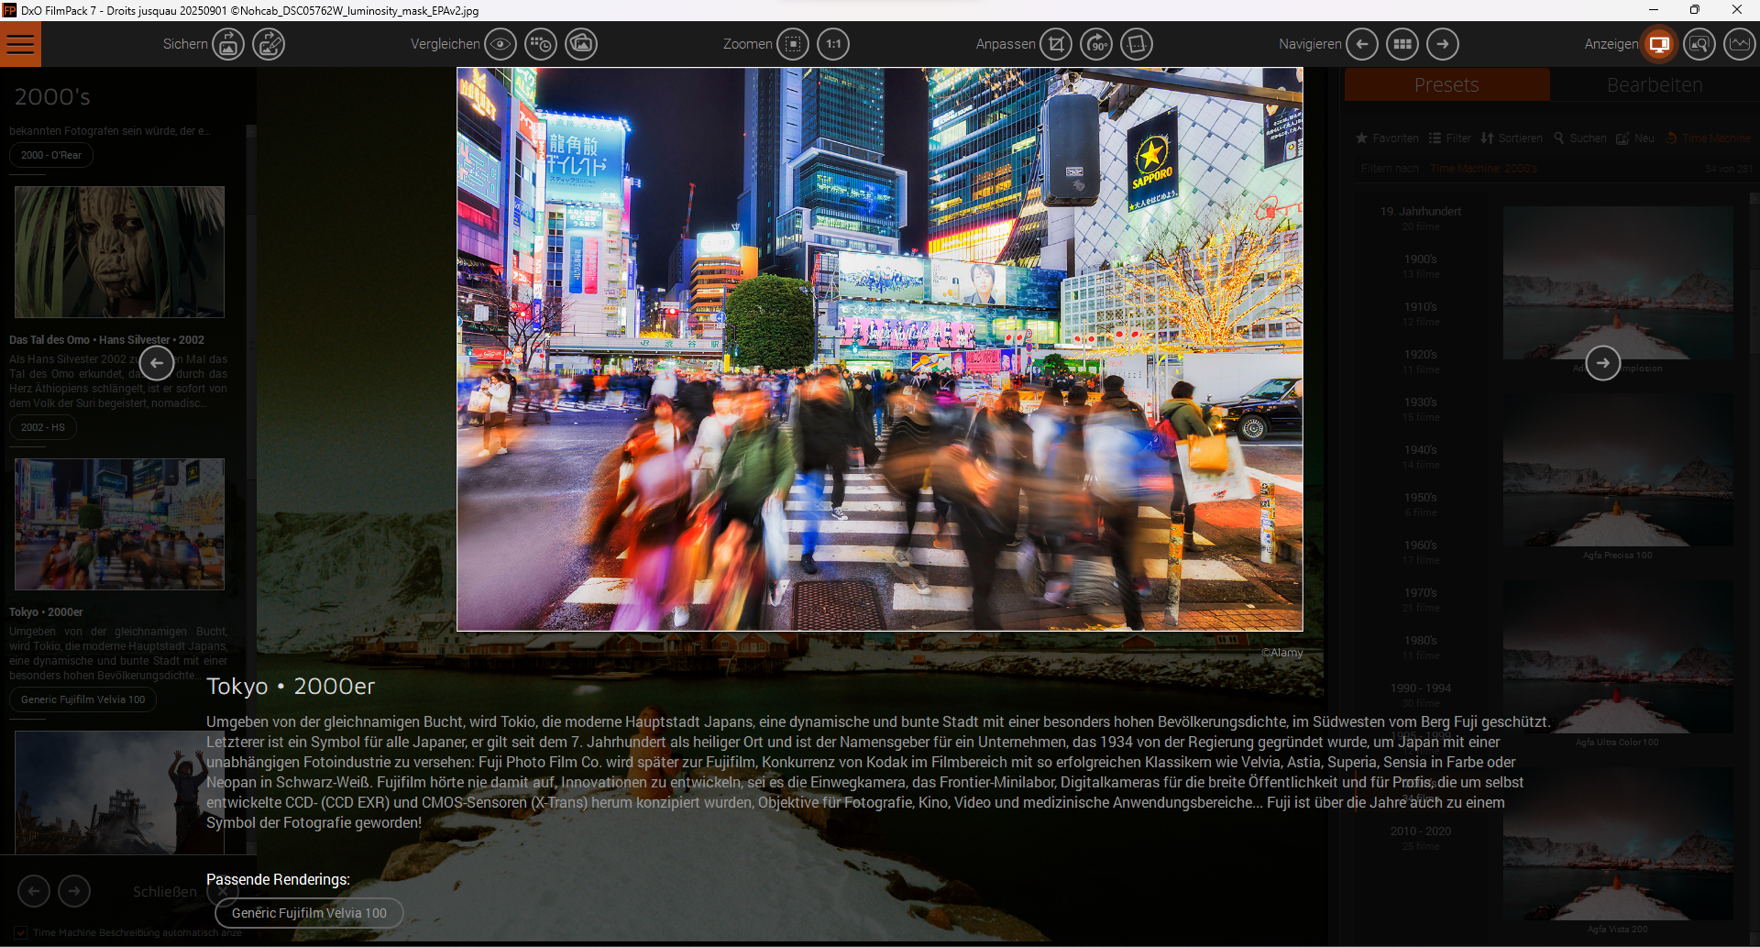Click the zoom-to-fit icon next to Zoomen
Viewport: 1760px width, 947px height.
(793, 44)
